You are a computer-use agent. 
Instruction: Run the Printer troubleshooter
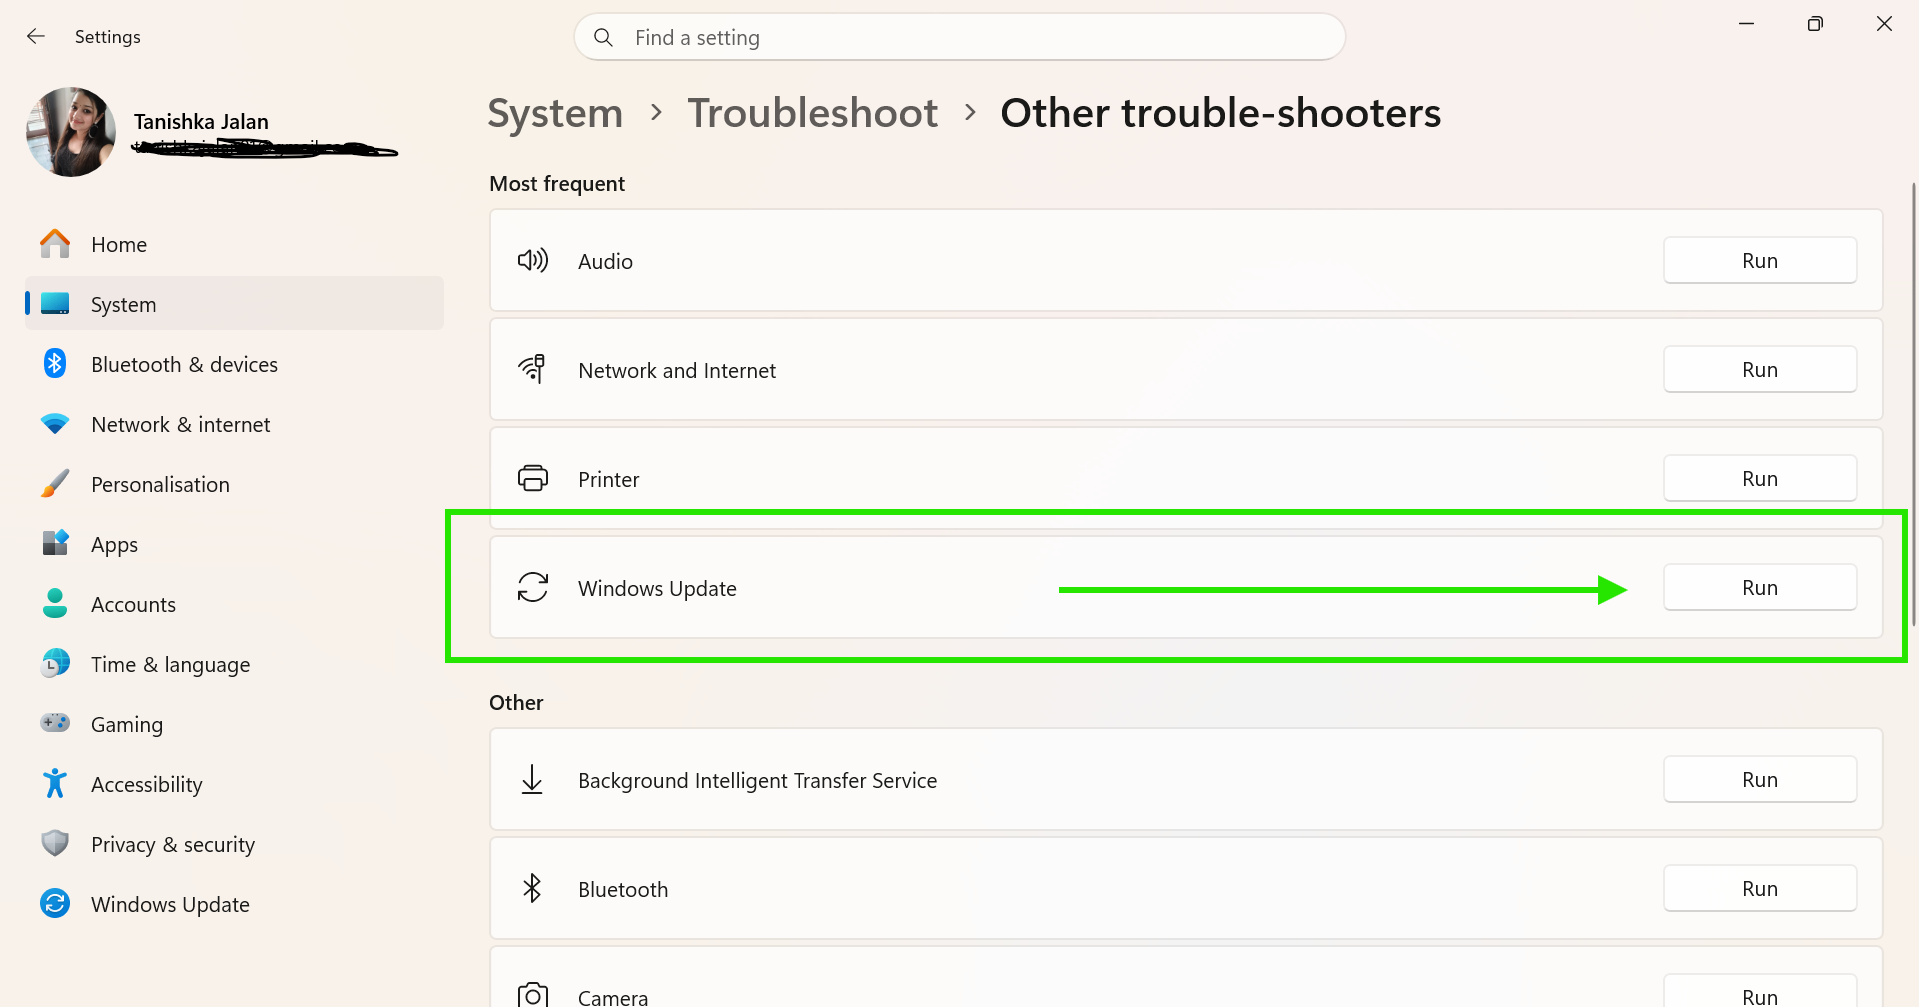(1760, 478)
